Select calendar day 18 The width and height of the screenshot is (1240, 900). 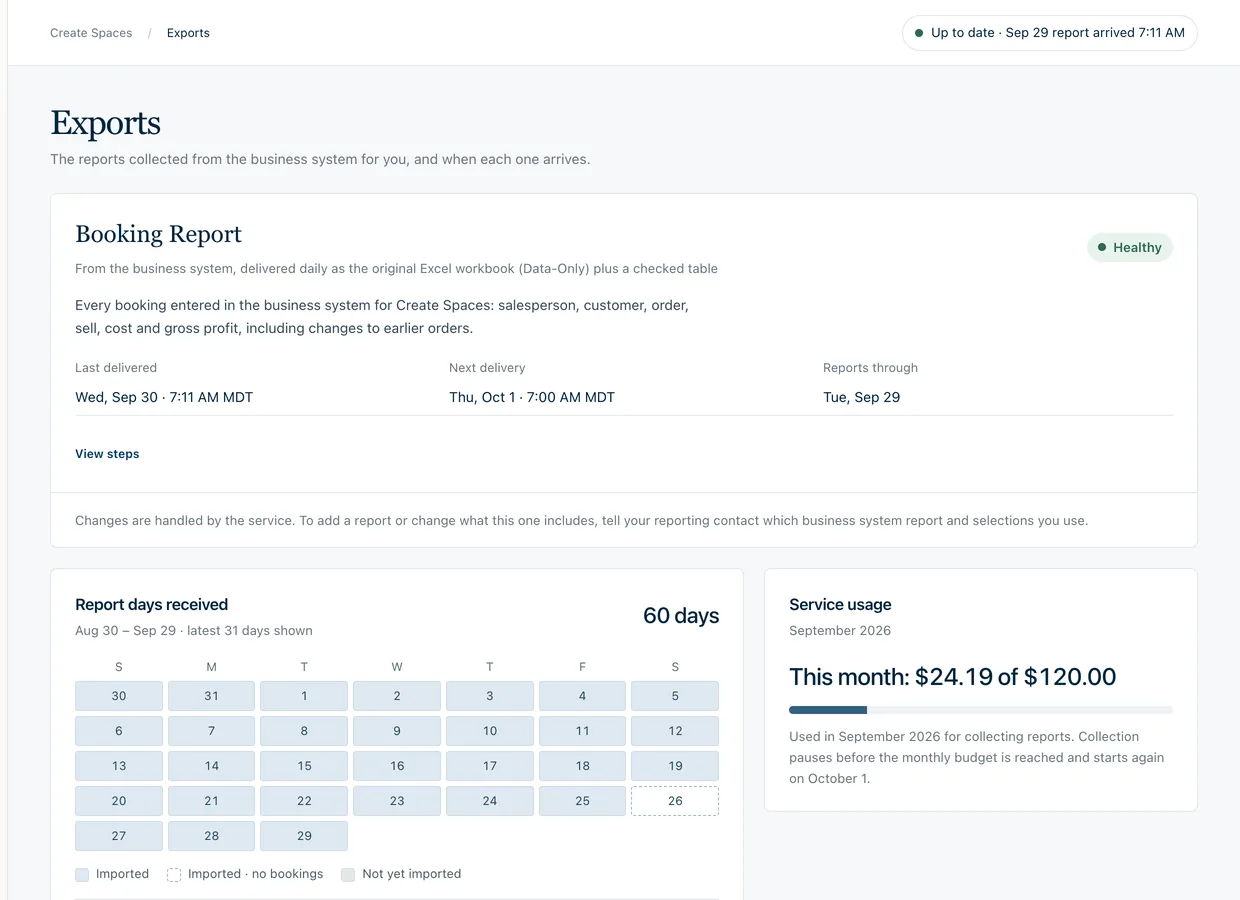pos(582,766)
